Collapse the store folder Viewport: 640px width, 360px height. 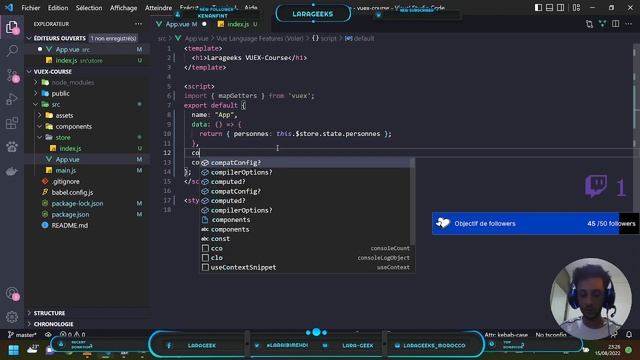tap(40, 138)
